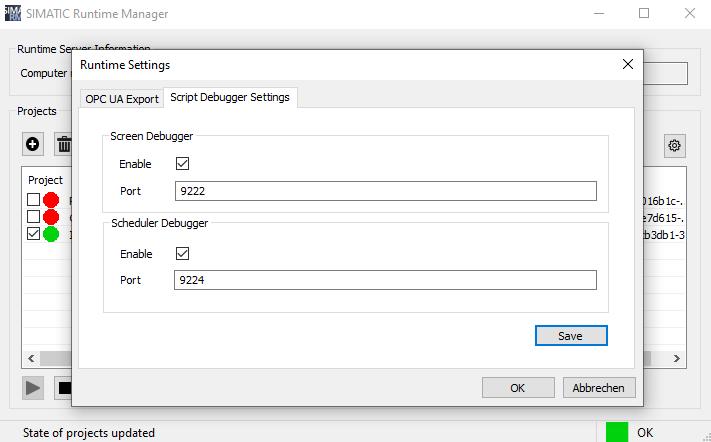Click the green status circle of third project

coord(51,234)
